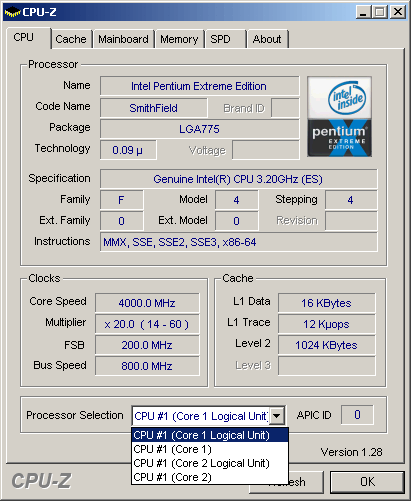The height and width of the screenshot is (501, 411).
Task: Choose CPU #1 (Core 1) list option
Action: (x=210, y=449)
